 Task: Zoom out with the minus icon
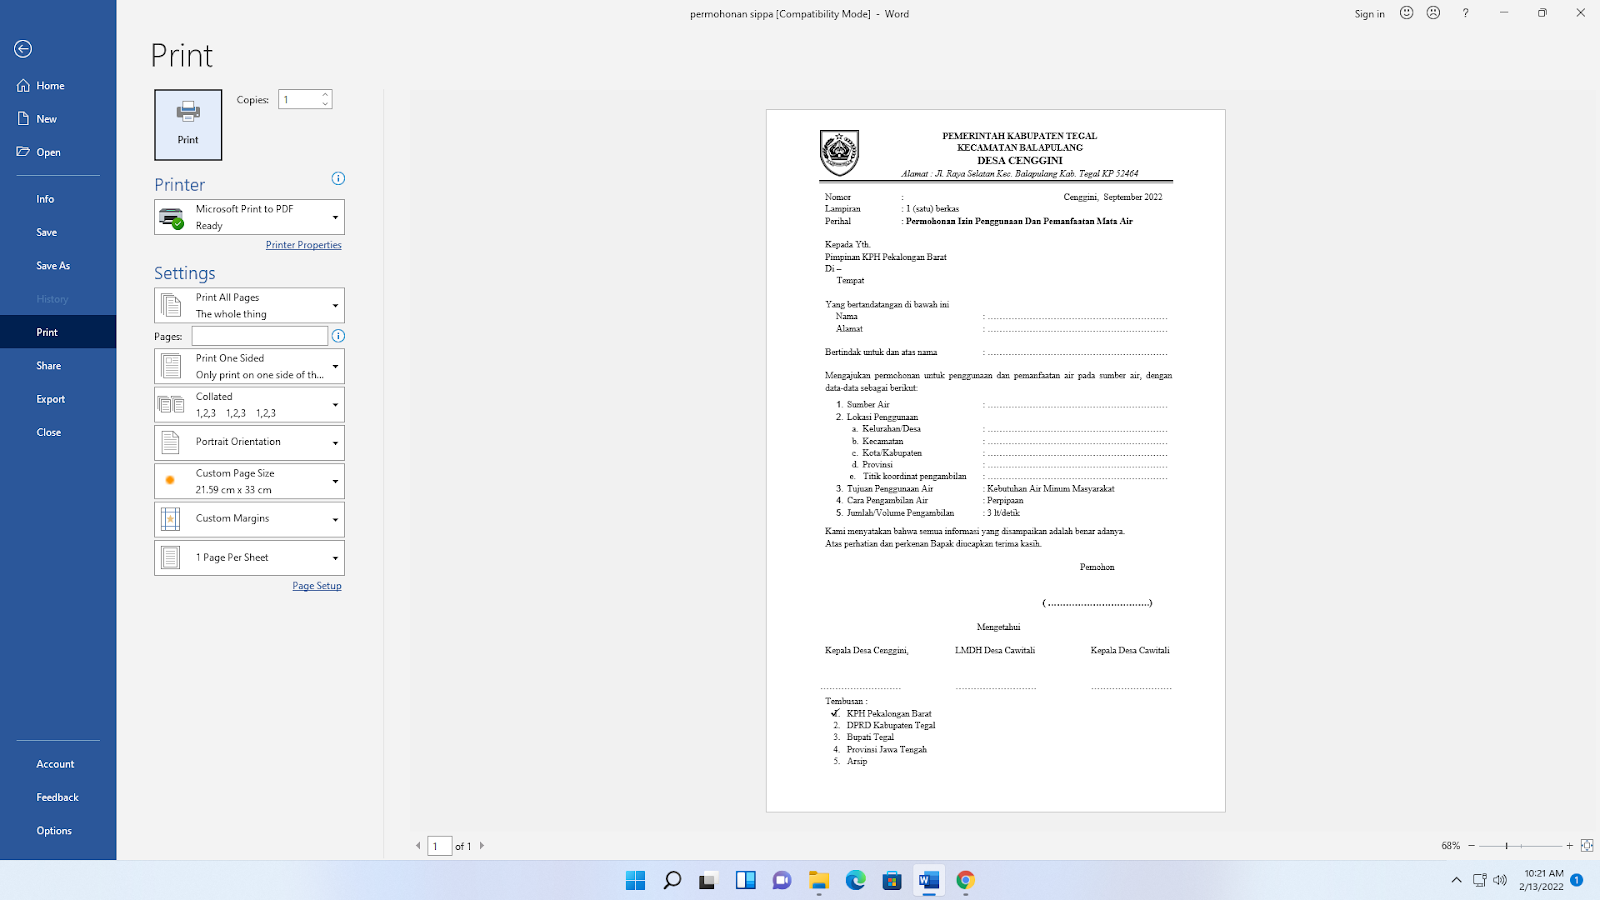click(x=1471, y=846)
